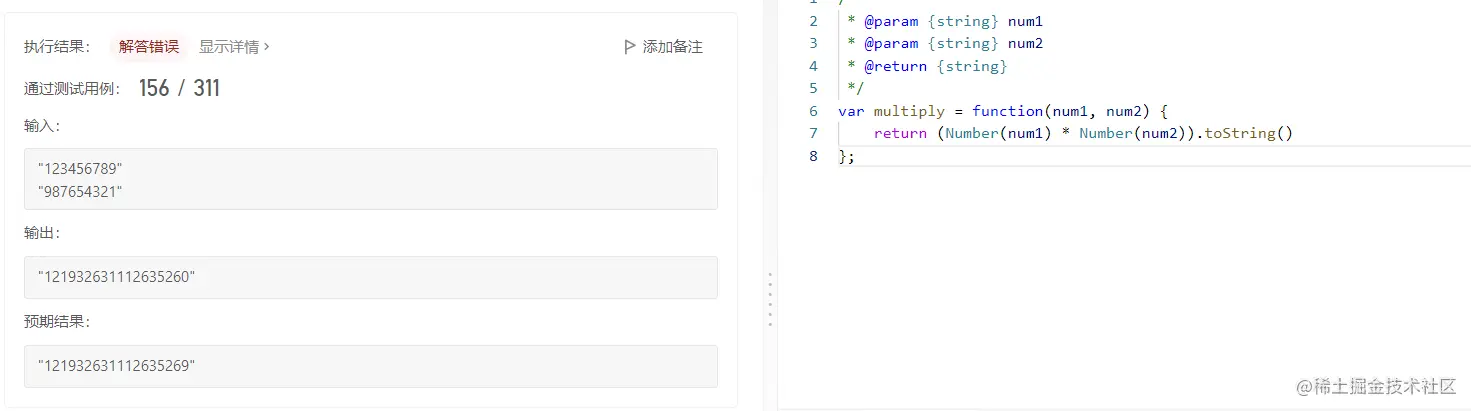Click the input box showing "123456789"
The width and height of the screenshot is (1471, 411).
coord(371,179)
